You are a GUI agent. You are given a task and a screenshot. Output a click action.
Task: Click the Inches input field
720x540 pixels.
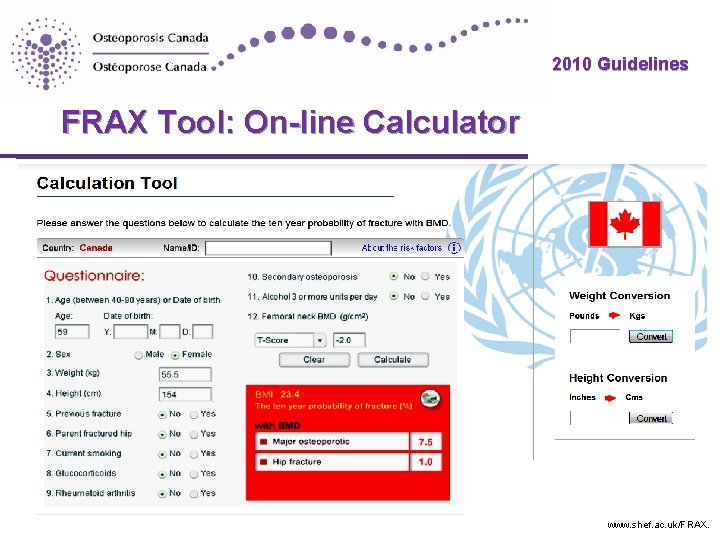click(595, 418)
